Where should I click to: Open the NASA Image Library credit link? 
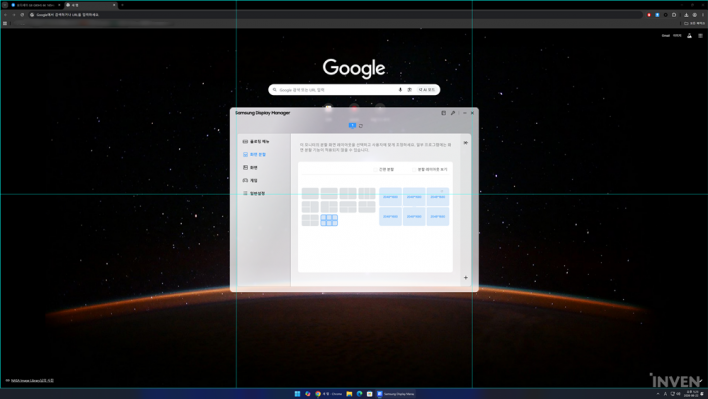click(x=32, y=380)
